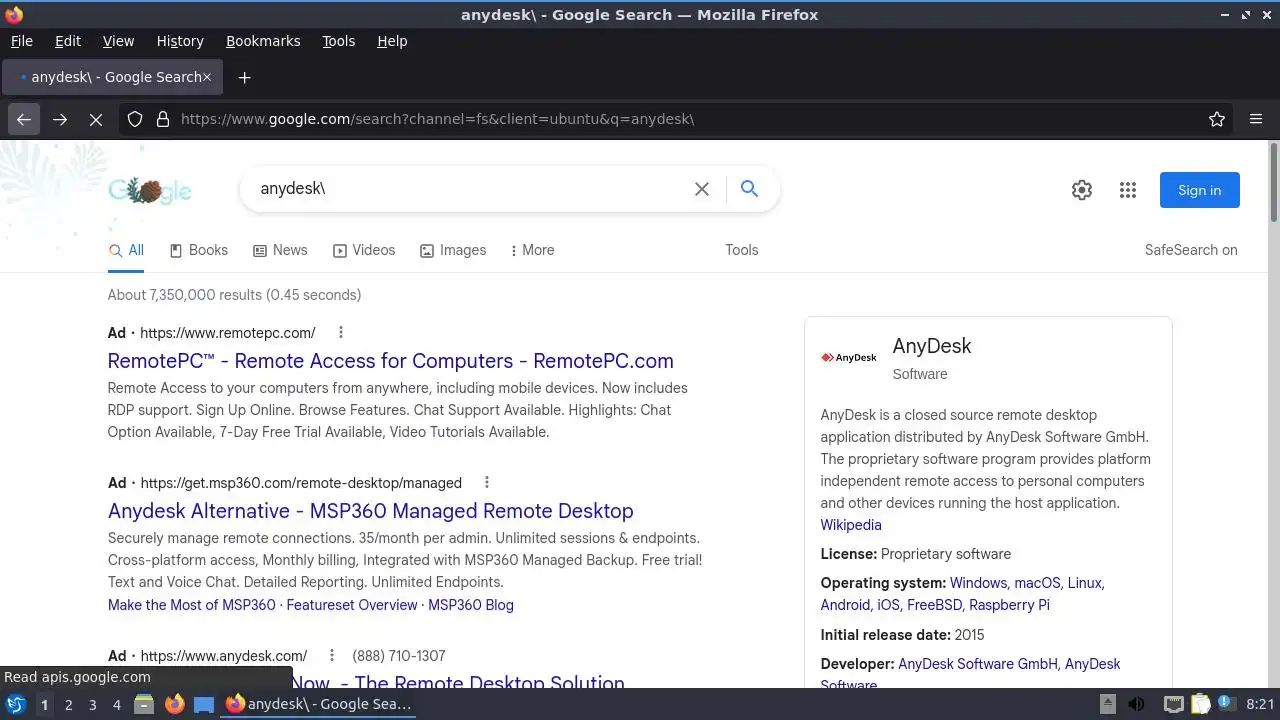Open the Featureset Overview link

pos(351,605)
